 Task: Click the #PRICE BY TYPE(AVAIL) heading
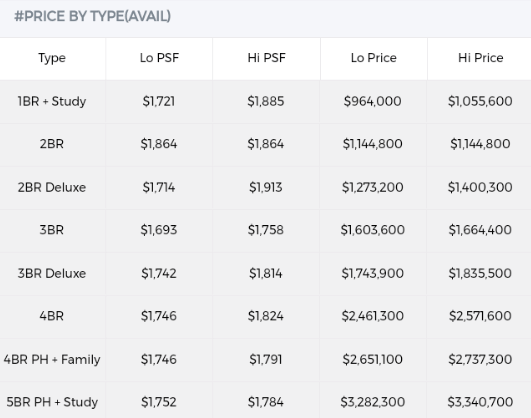(92, 16)
